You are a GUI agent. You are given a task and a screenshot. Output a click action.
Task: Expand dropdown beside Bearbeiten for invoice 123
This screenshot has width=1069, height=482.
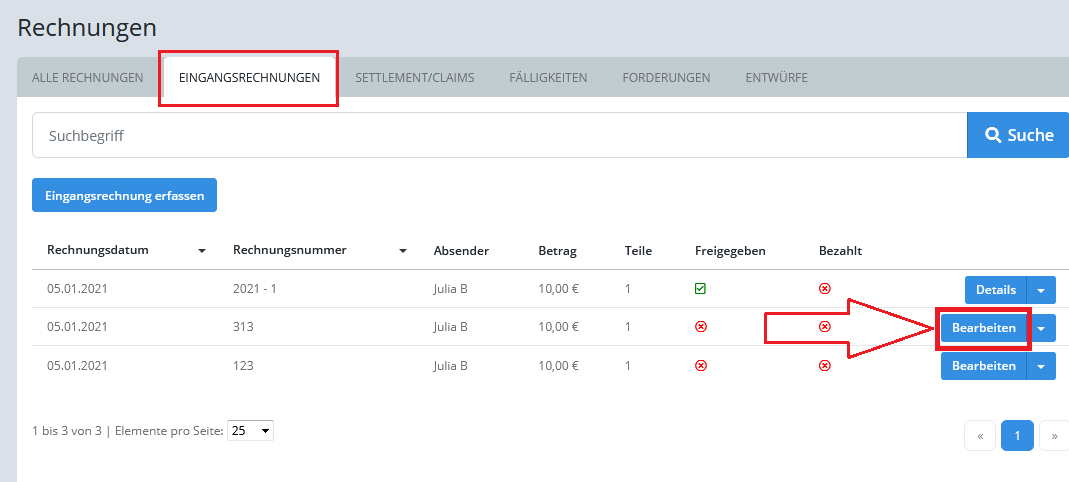click(1041, 366)
